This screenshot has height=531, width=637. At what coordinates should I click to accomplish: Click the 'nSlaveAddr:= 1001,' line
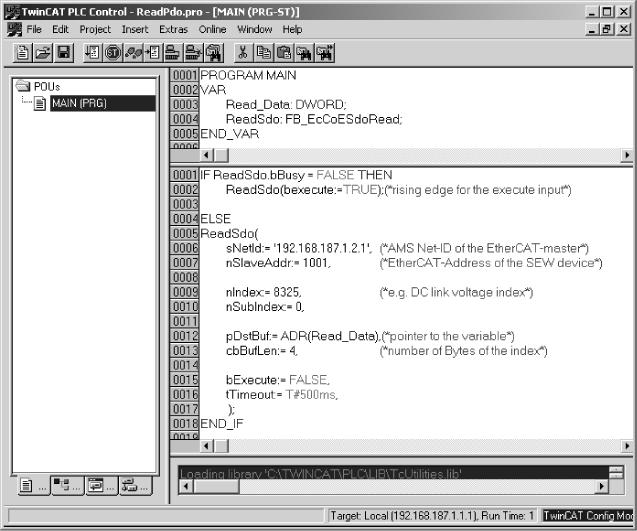point(278,263)
